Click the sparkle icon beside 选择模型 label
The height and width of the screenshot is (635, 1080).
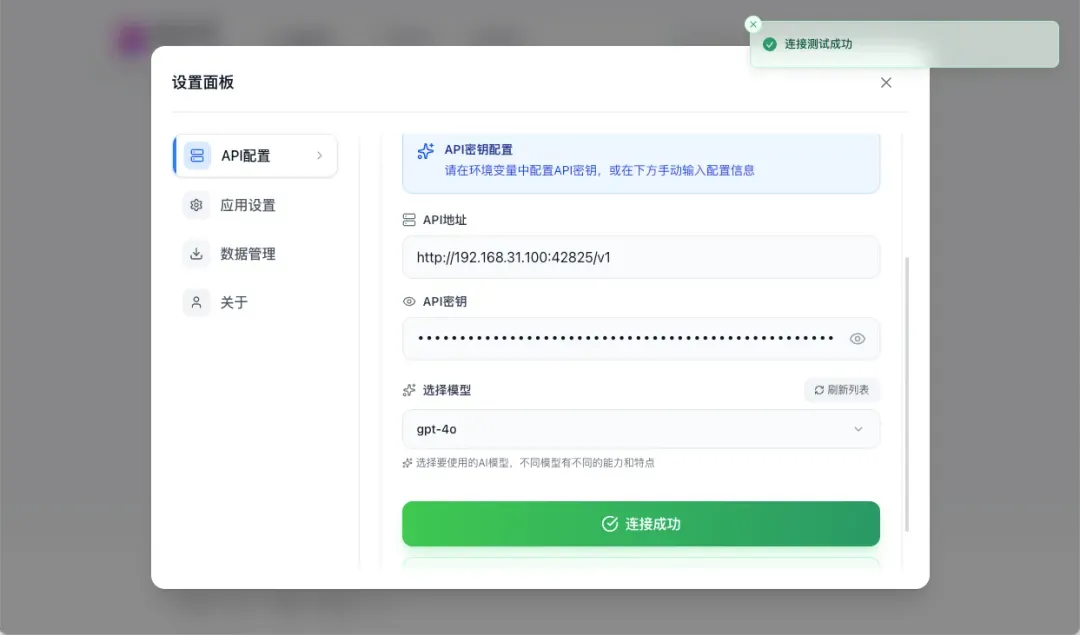click(x=409, y=390)
